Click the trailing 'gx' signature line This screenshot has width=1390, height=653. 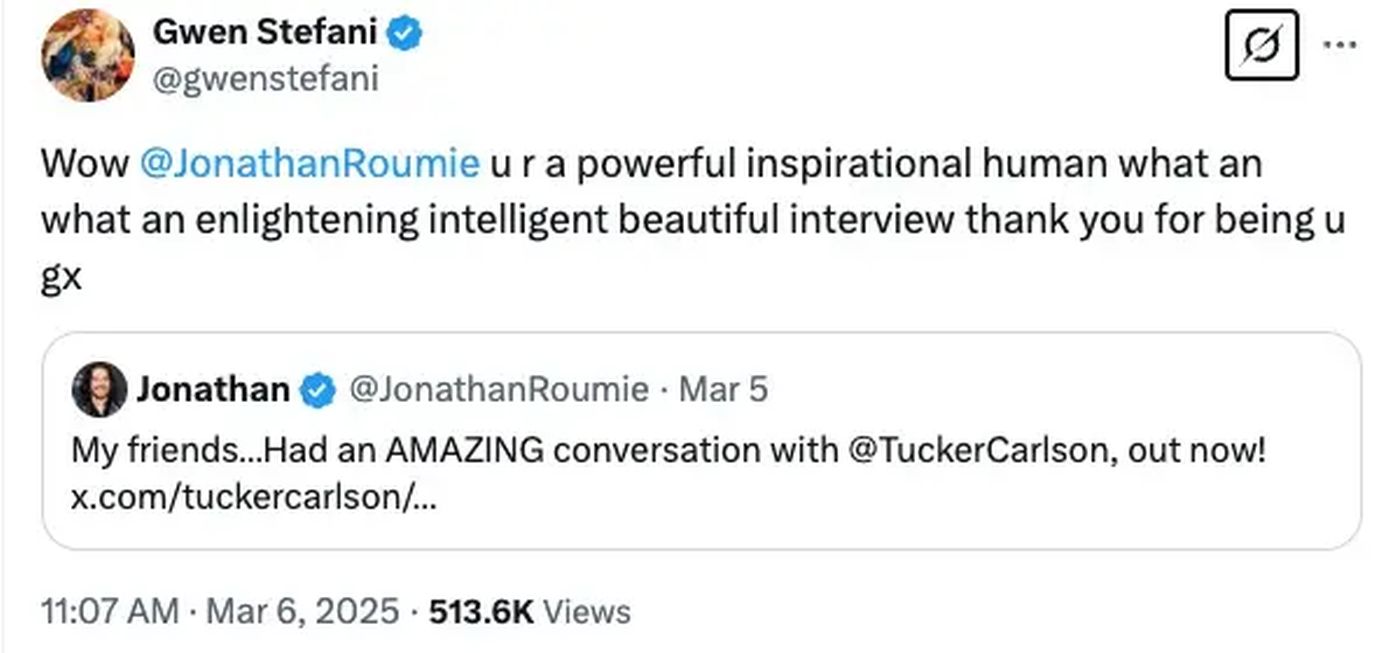60,279
